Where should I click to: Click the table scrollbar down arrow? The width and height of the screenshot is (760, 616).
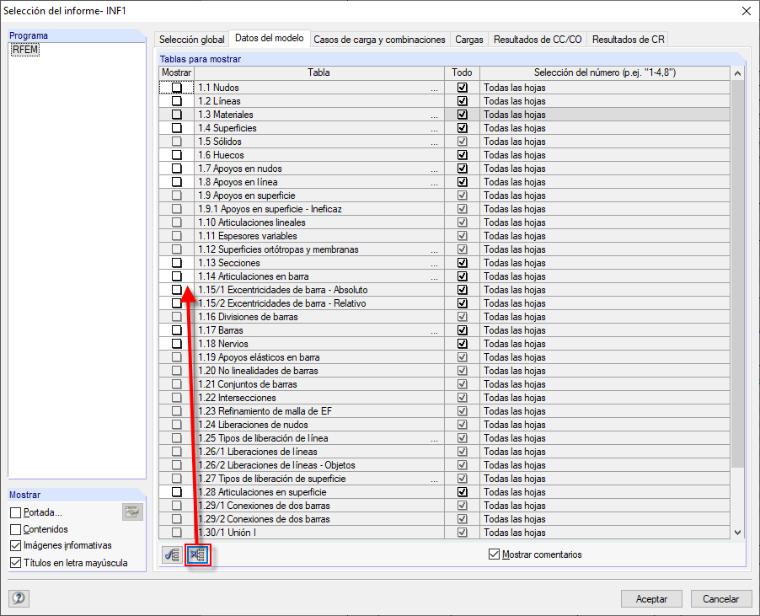point(737,532)
